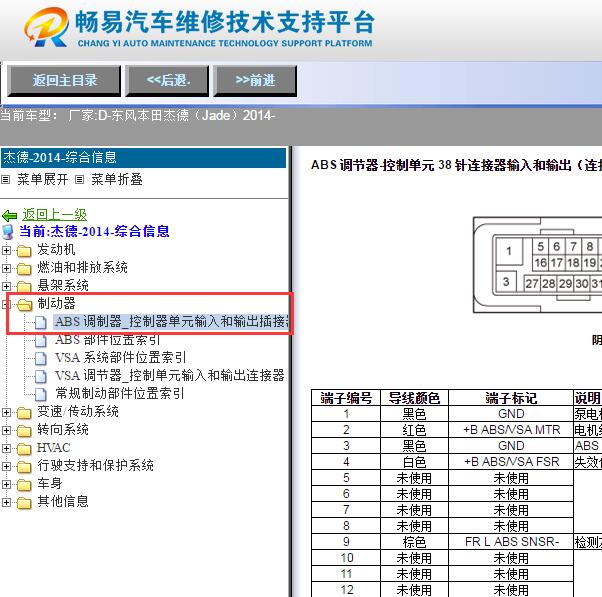Expand the 变速/传动系统 tree node

pos(6,412)
